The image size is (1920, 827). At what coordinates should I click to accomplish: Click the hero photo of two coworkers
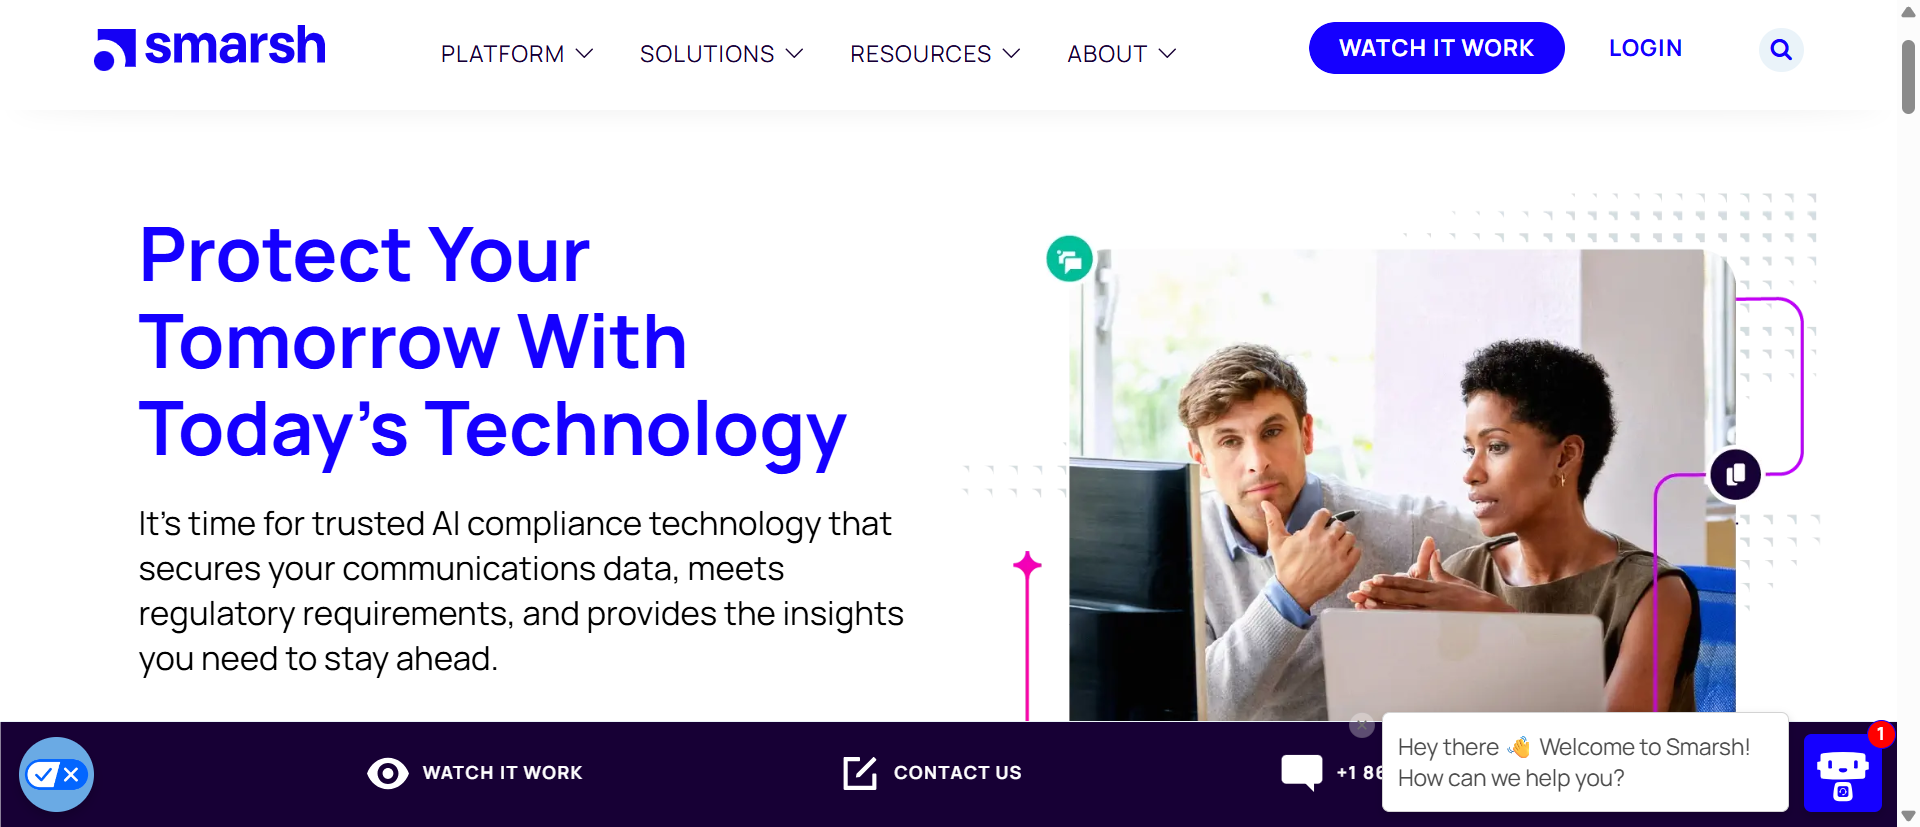[1402, 485]
